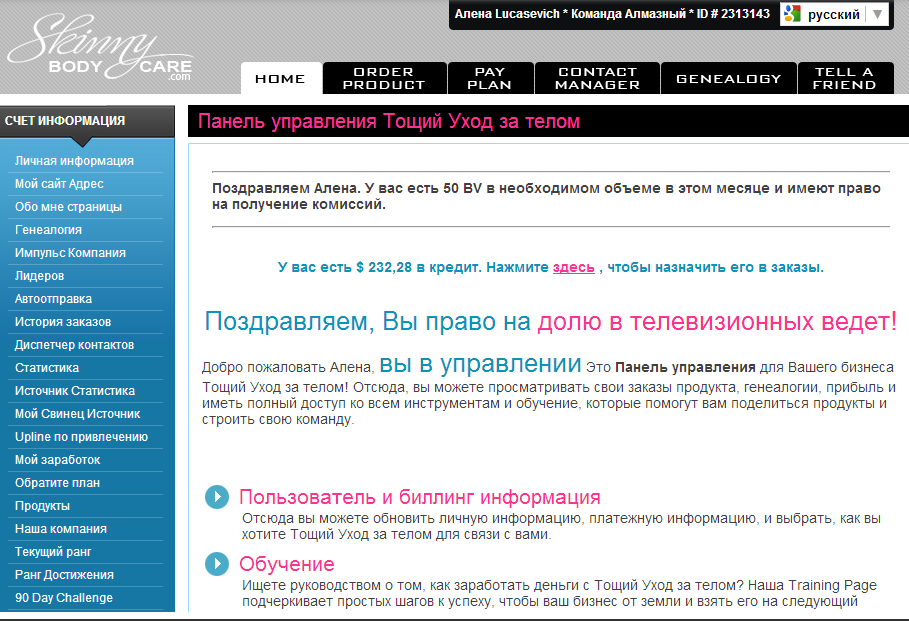Select История заказов in the sidebar
This screenshot has height=621, width=909.
point(63,322)
